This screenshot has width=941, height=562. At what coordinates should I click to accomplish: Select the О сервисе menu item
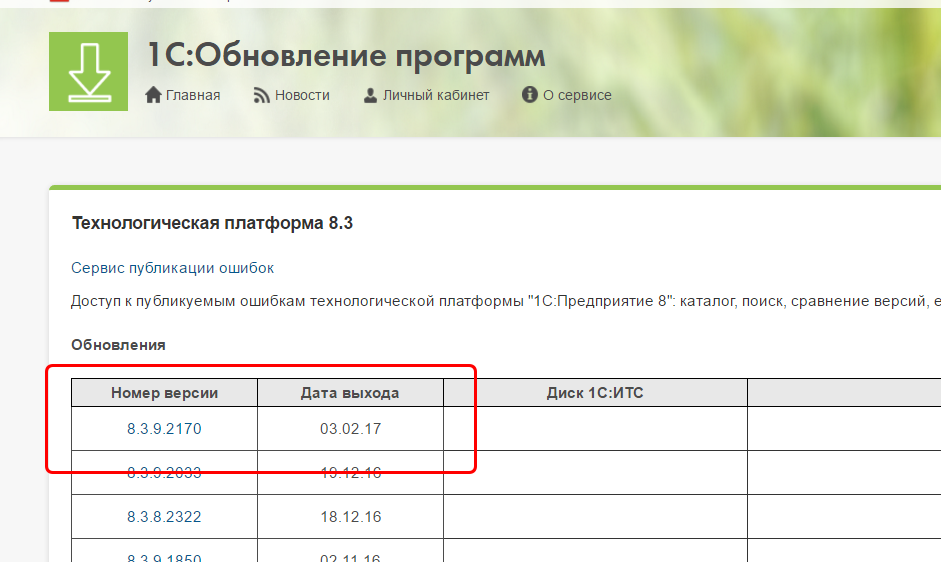pos(577,95)
